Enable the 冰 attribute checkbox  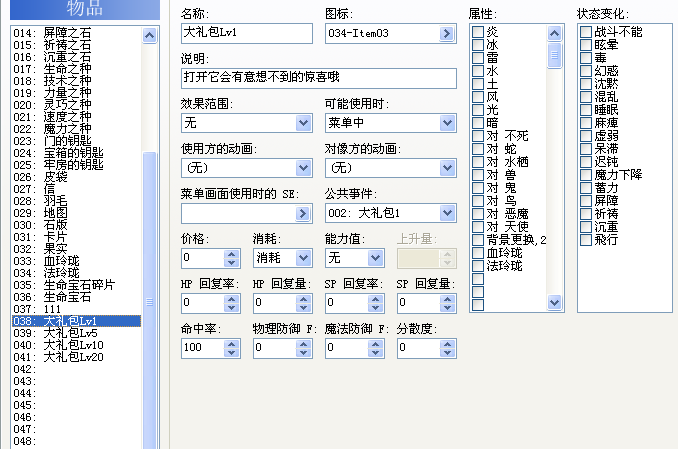pos(478,45)
